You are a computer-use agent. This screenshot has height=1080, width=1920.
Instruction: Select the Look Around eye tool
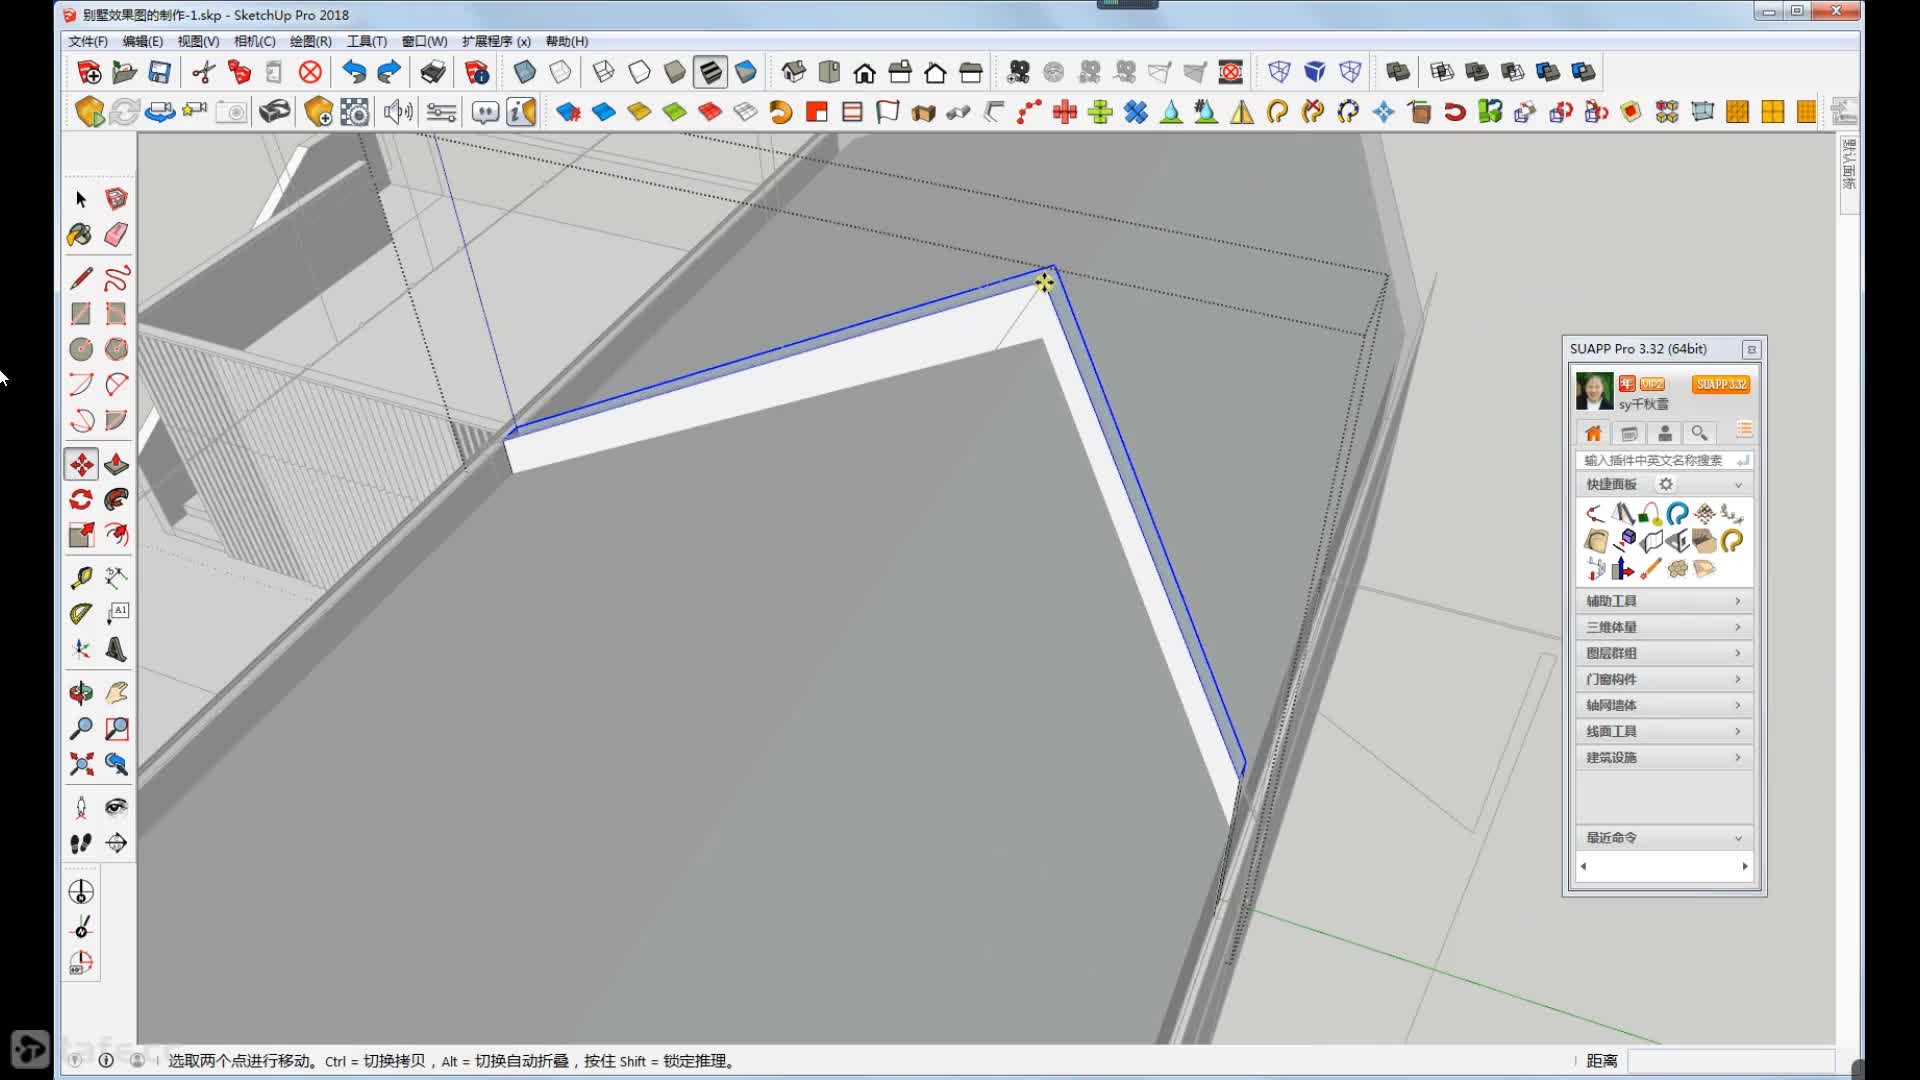point(116,807)
